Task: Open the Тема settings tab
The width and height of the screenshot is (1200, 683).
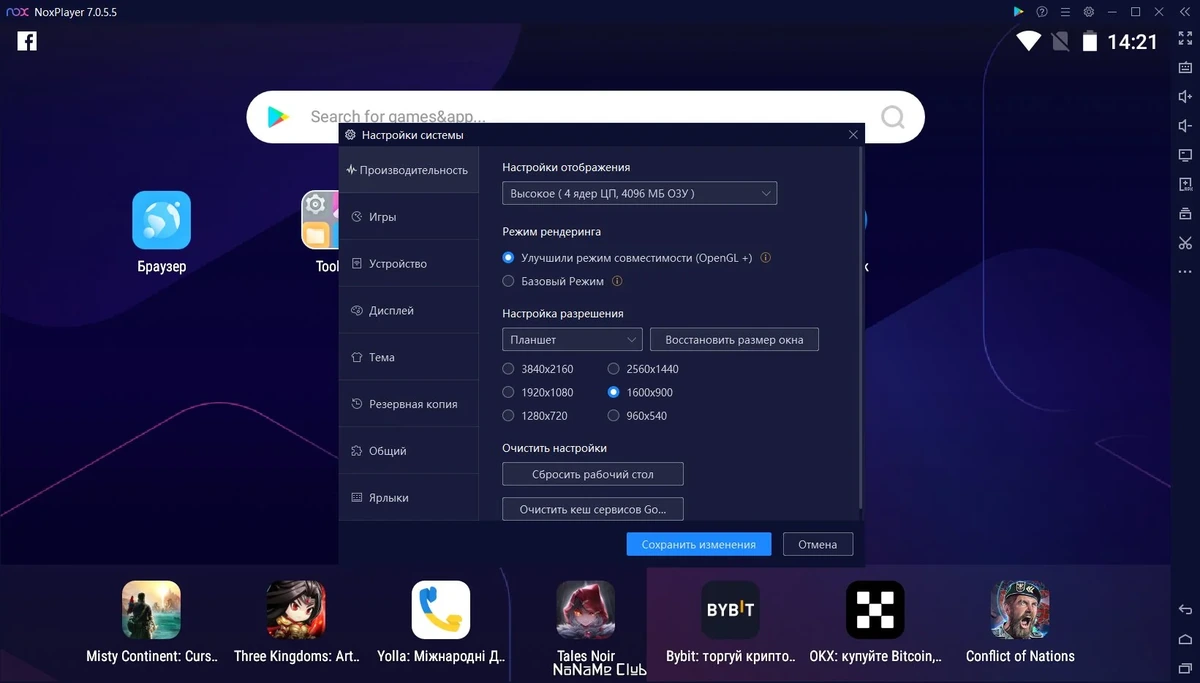Action: pos(408,357)
